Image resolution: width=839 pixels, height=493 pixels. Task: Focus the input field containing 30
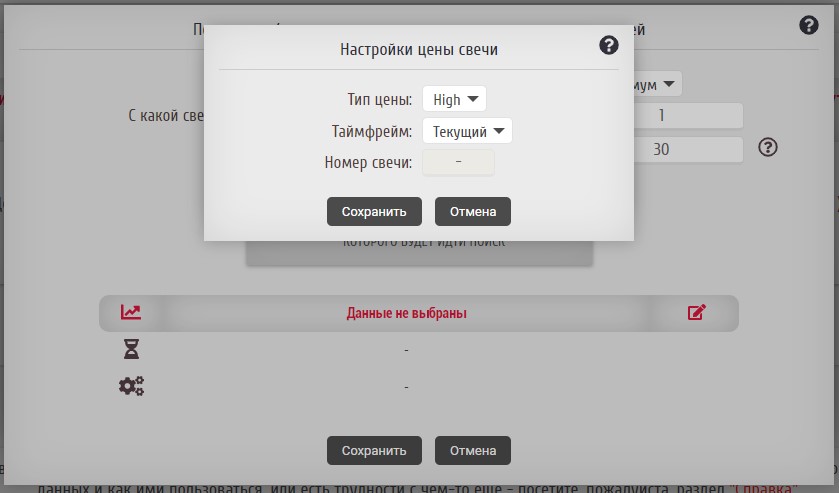pyautogui.click(x=688, y=149)
